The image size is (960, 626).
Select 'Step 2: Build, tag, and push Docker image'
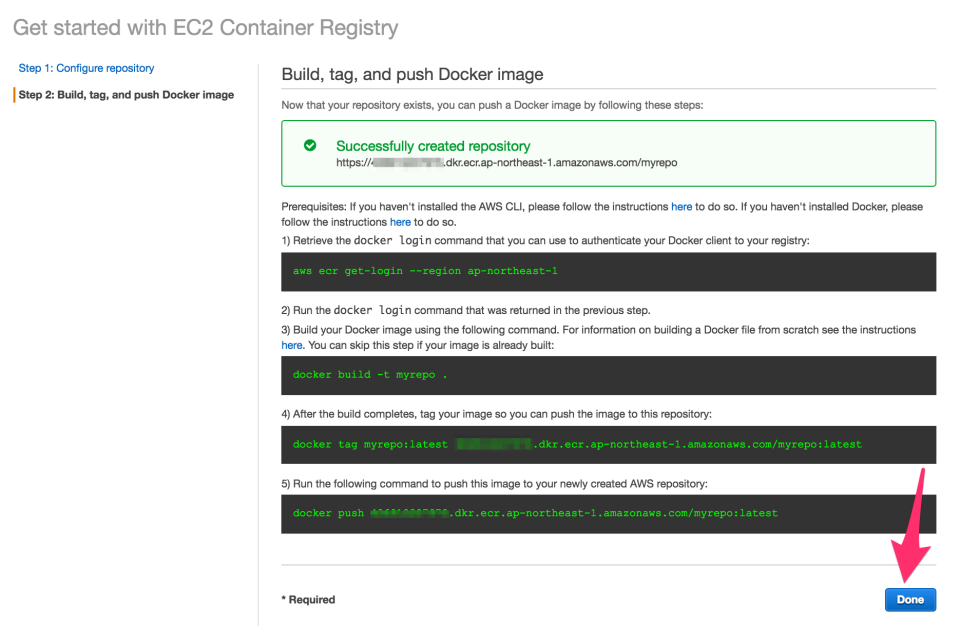point(125,92)
